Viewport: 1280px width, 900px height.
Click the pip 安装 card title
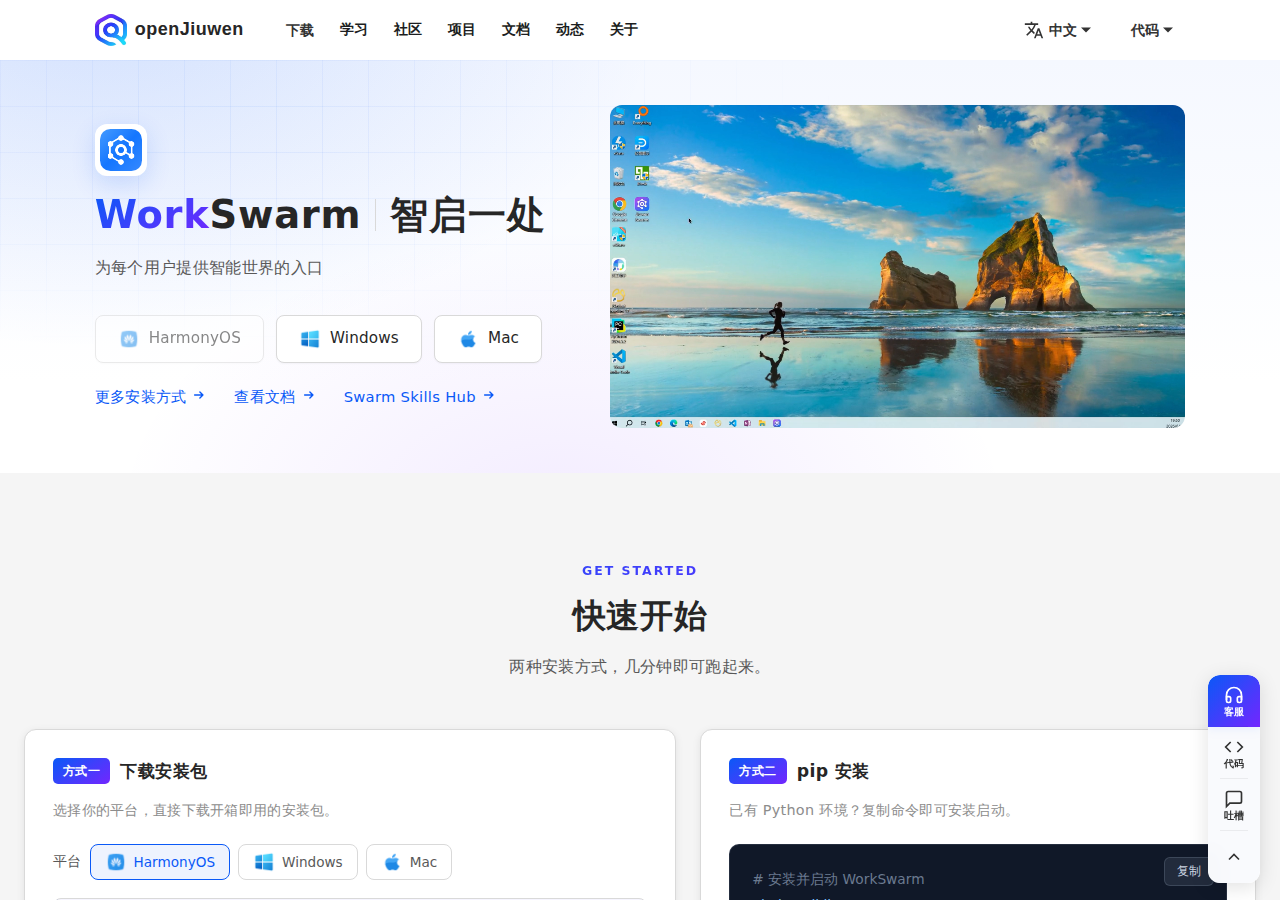[833, 771]
